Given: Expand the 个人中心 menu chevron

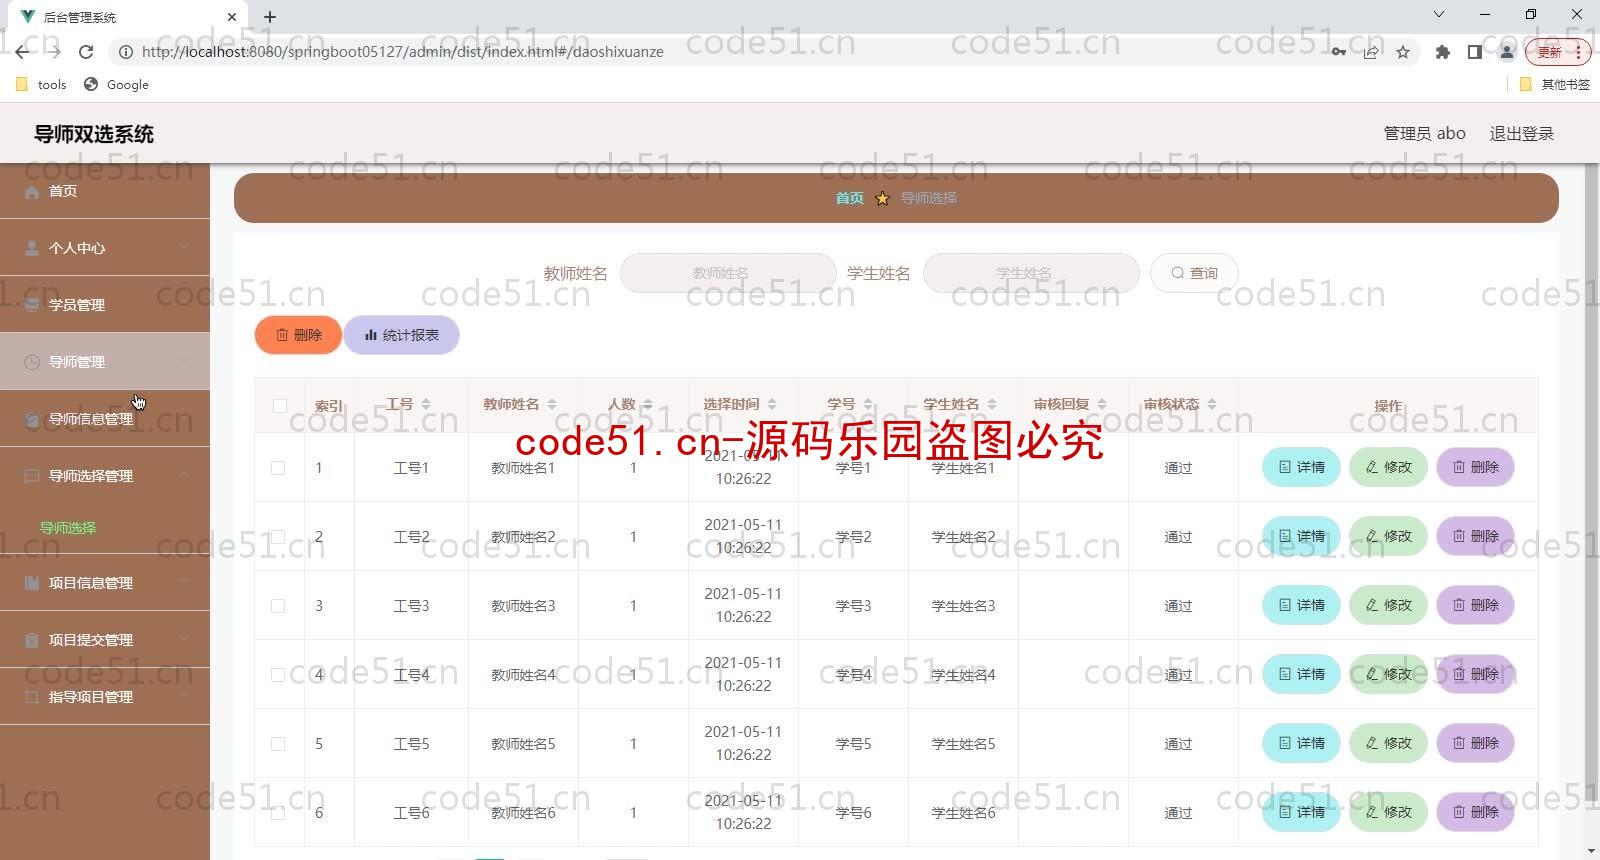Looking at the screenshot, I should tap(184, 247).
